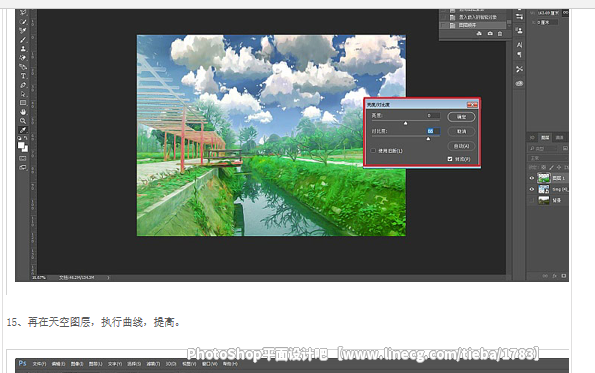Click the contrast slider handle

428,139
